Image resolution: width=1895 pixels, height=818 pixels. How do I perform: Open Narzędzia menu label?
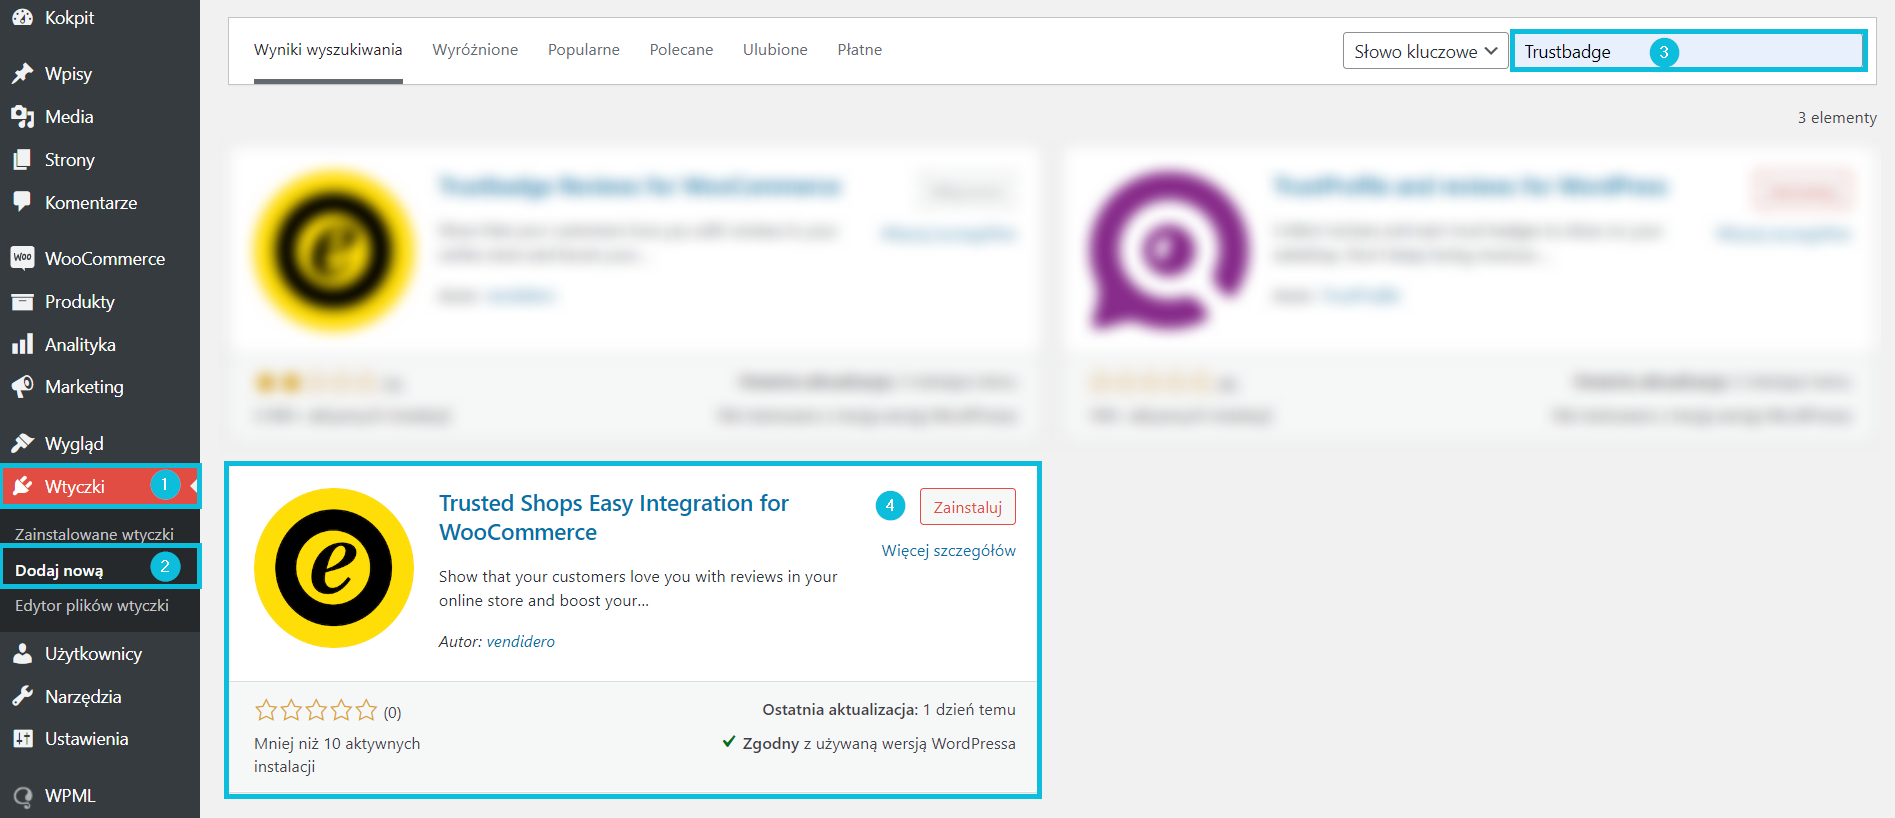(x=83, y=697)
